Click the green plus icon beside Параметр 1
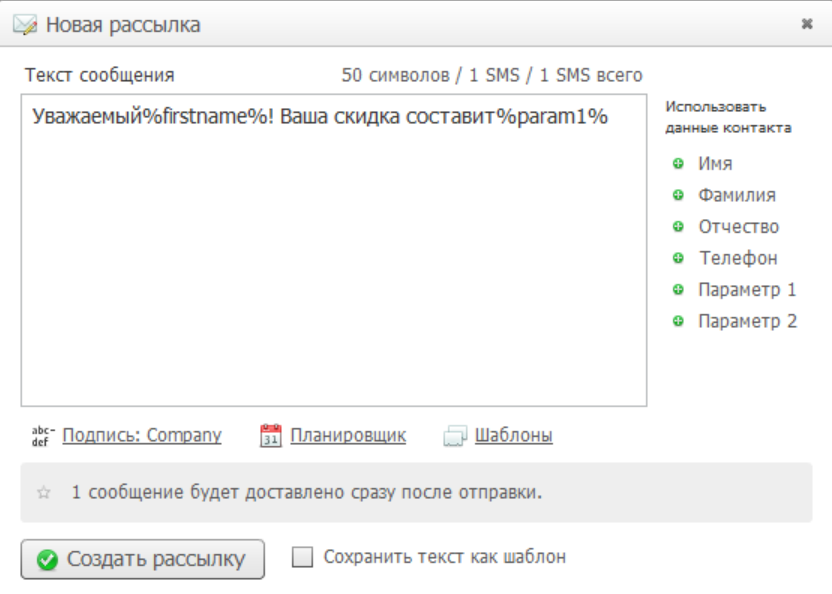This screenshot has height=594, width=832. 678,290
